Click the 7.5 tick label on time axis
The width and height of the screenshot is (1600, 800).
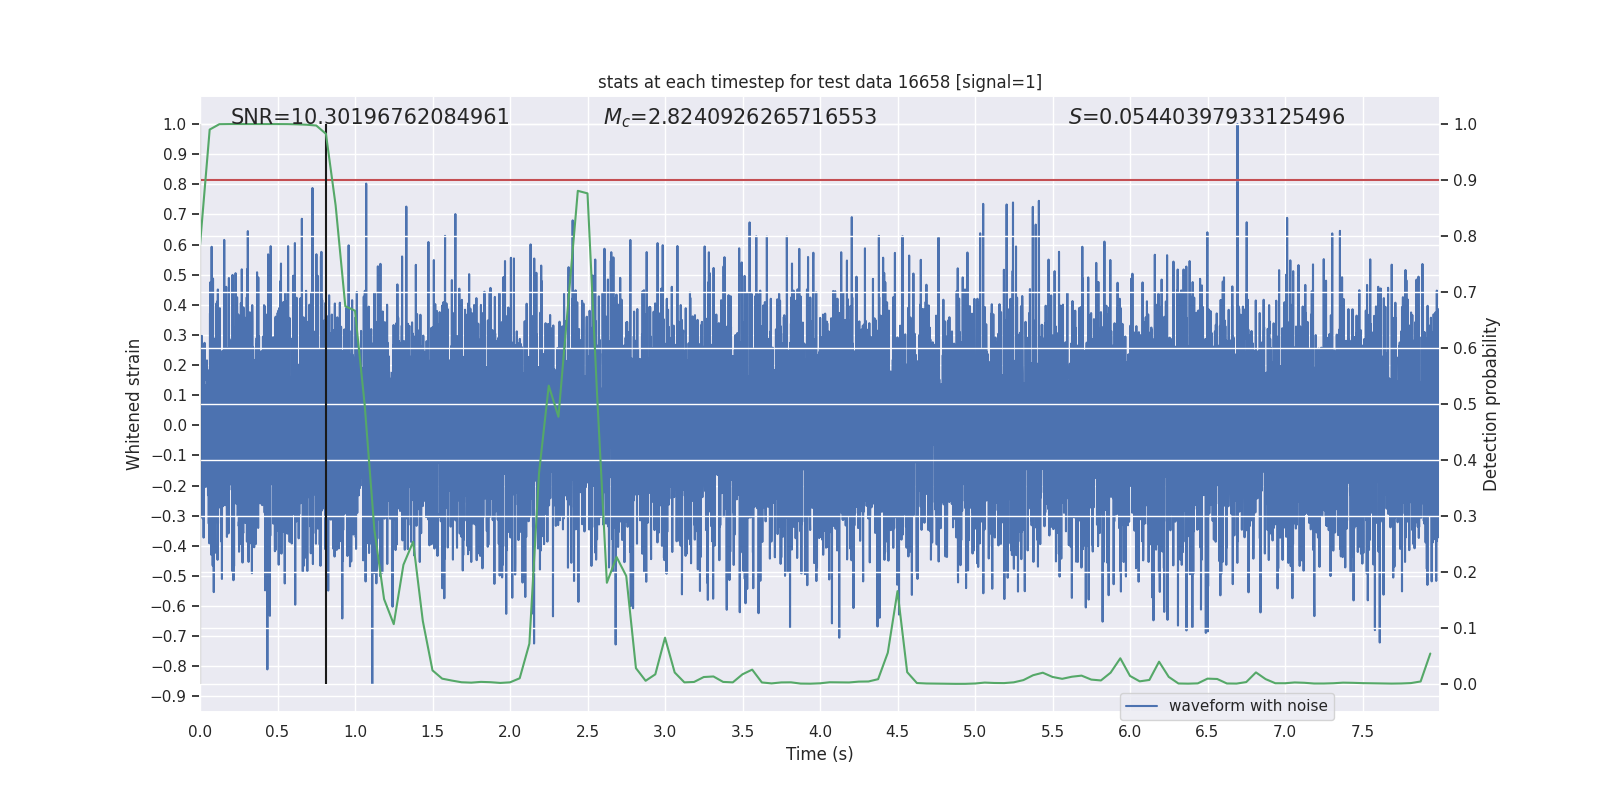(1362, 732)
